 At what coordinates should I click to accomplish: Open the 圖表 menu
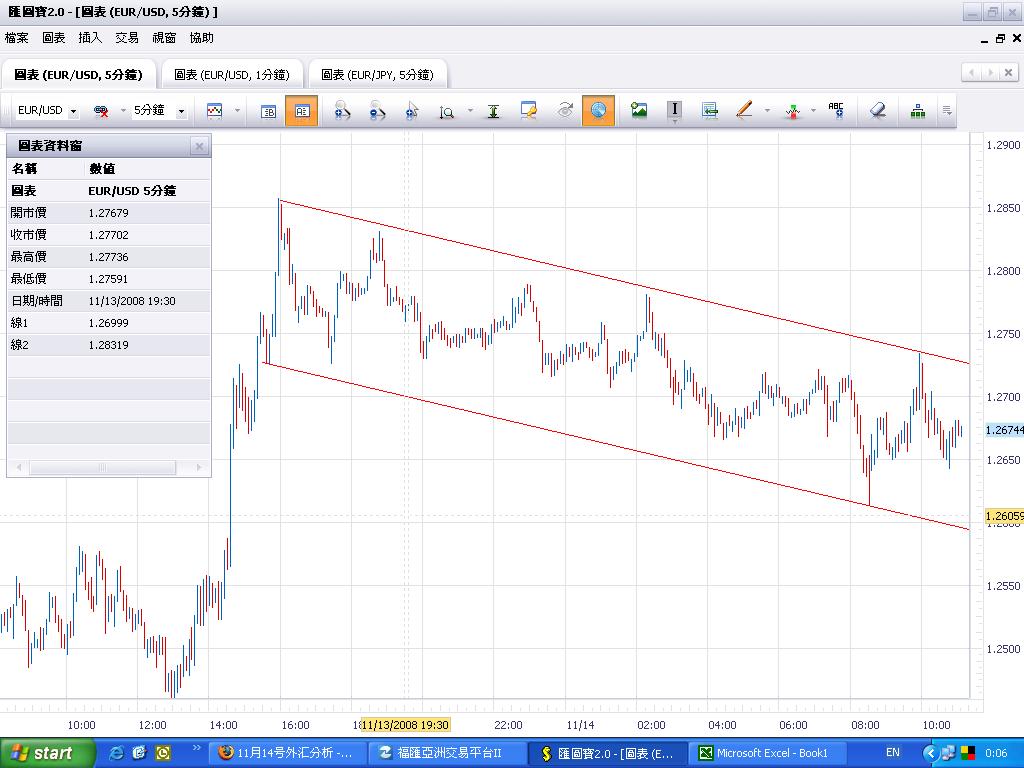(x=54, y=38)
